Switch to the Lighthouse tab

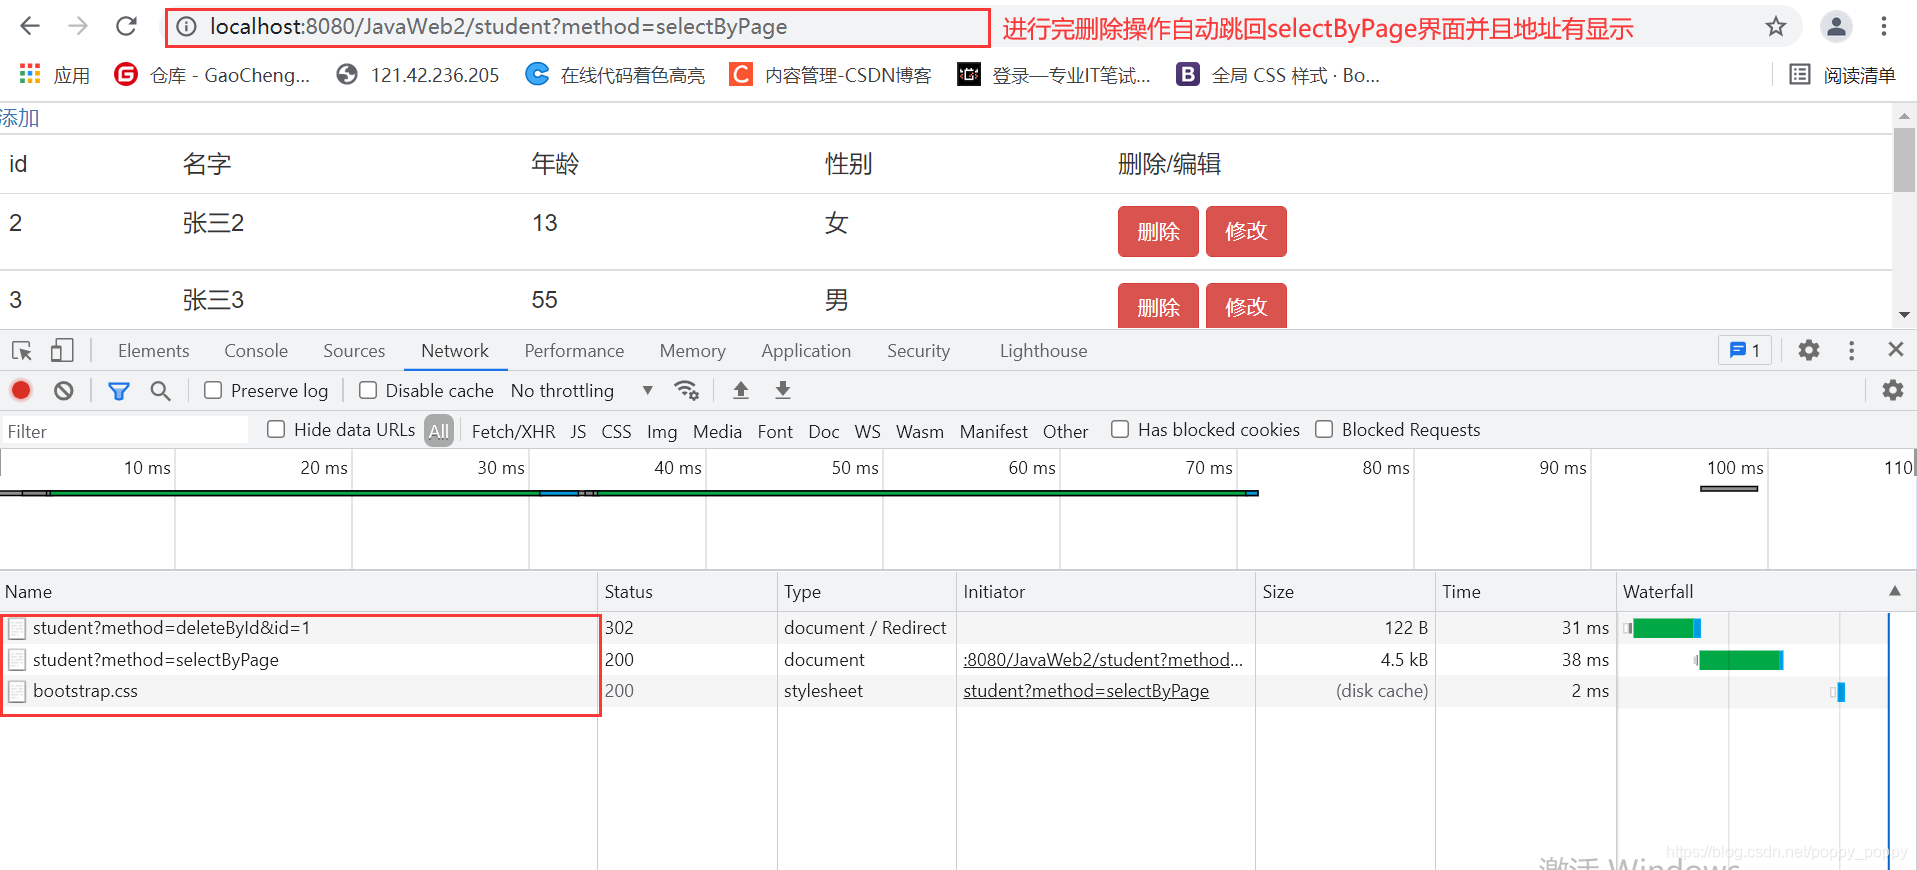1043,351
